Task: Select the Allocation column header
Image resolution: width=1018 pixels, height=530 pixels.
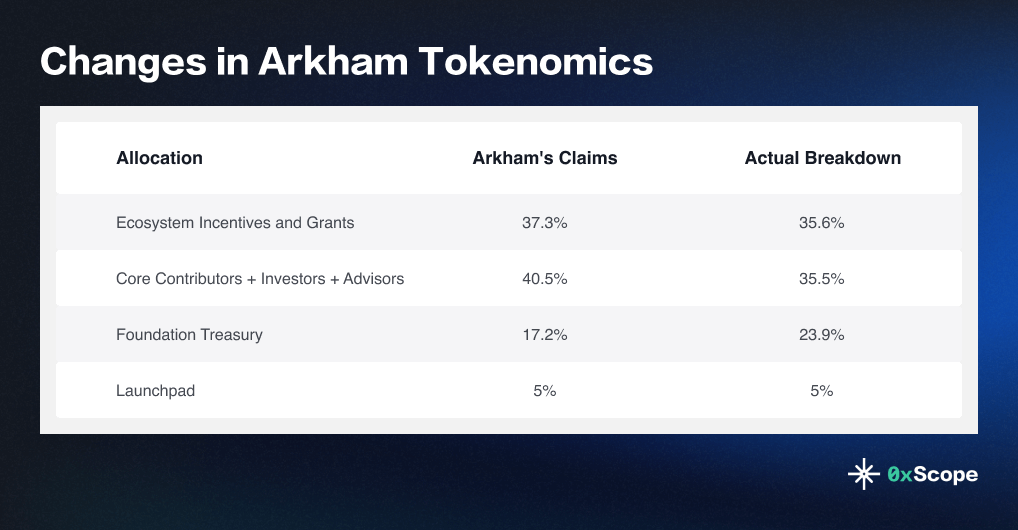Action: (159, 158)
